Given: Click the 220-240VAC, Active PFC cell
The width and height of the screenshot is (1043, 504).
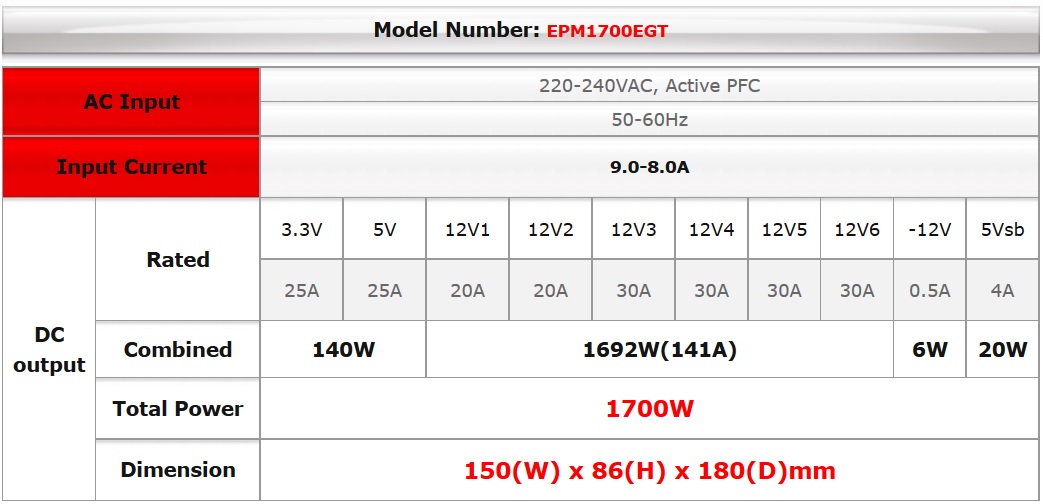Looking at the screenshot, I should pos(649,86).
